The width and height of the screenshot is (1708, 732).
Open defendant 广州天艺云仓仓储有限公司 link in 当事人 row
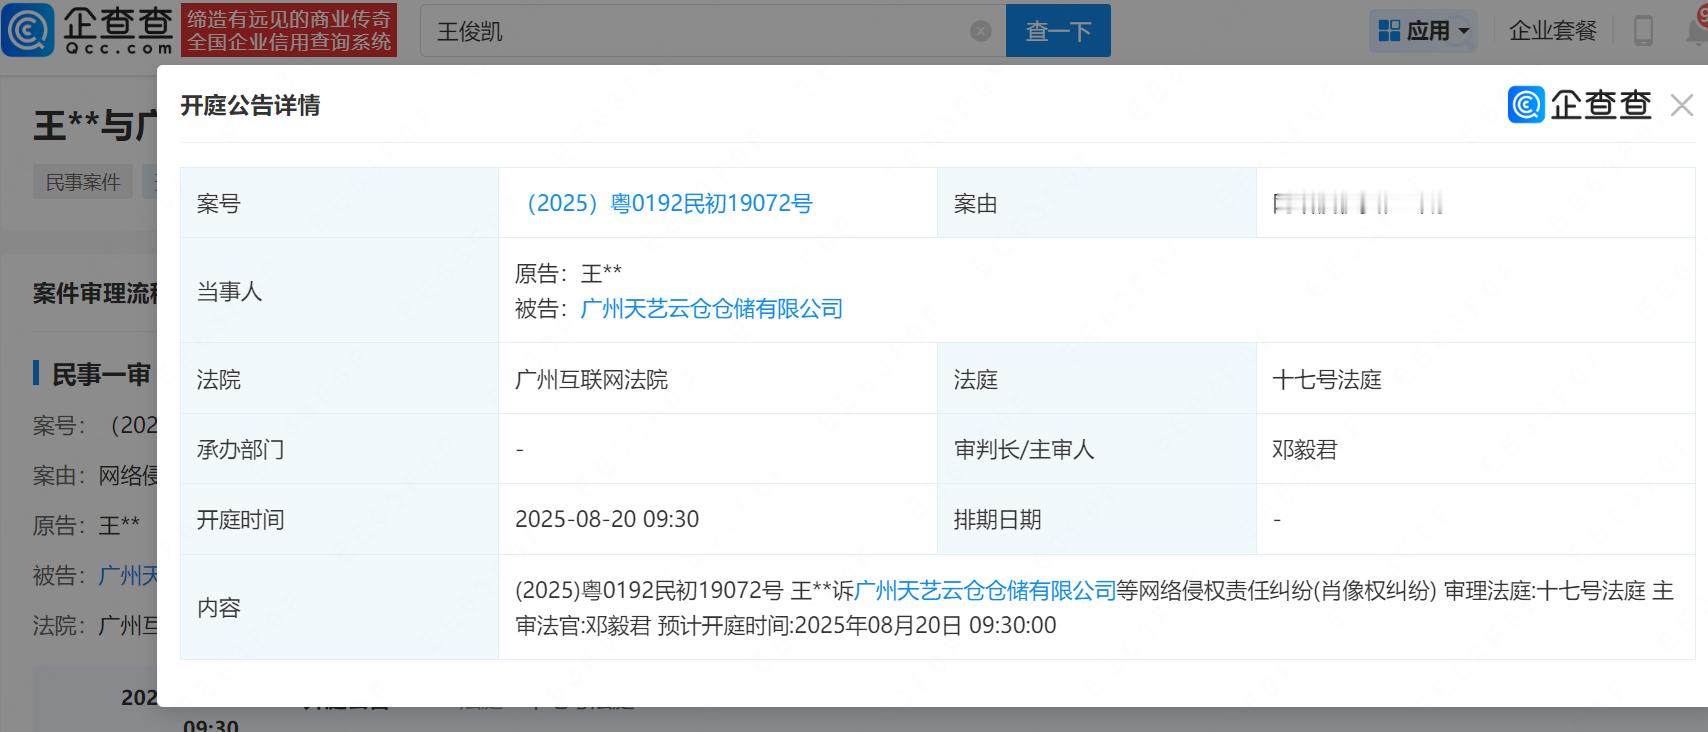coord(712,309)
